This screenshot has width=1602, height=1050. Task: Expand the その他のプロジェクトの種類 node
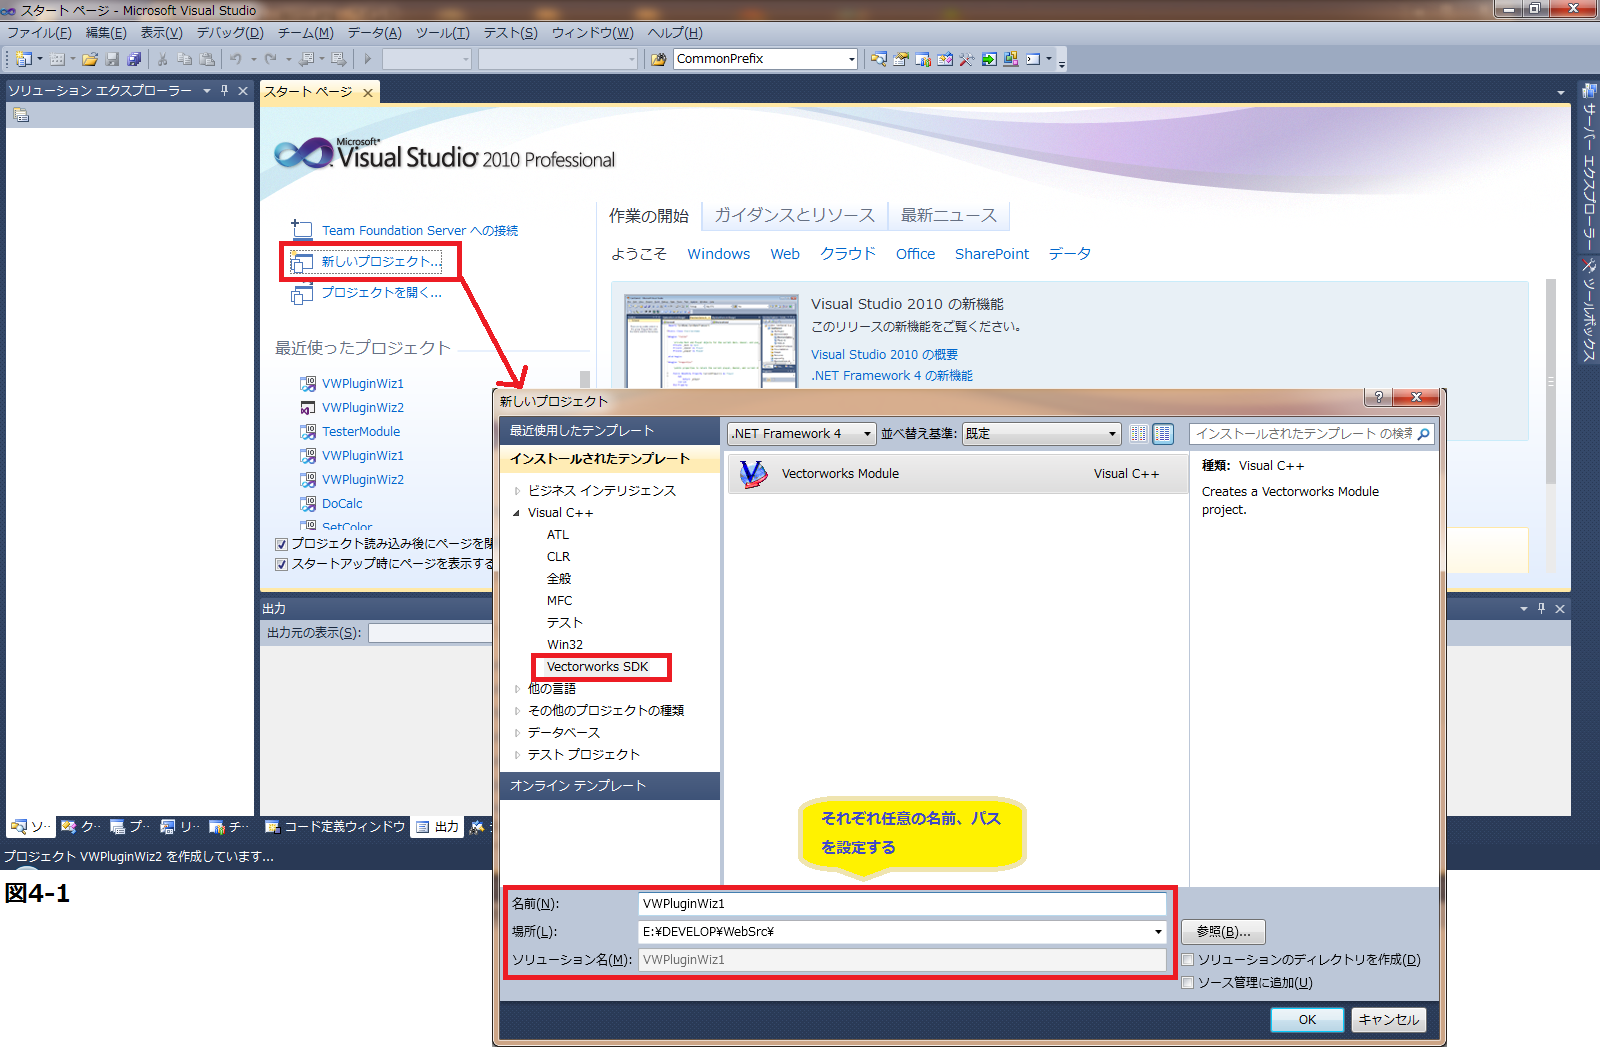tap(517, 711)
